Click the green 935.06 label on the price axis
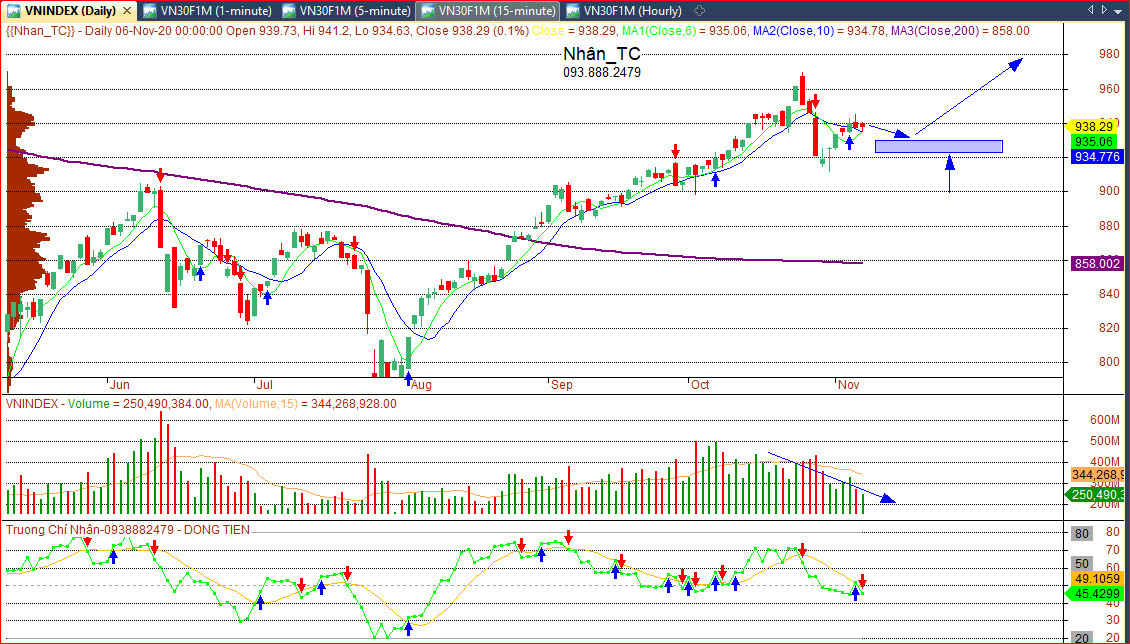The width and height of the screenshot is (1130, 644). click(x=1093, y=141)
